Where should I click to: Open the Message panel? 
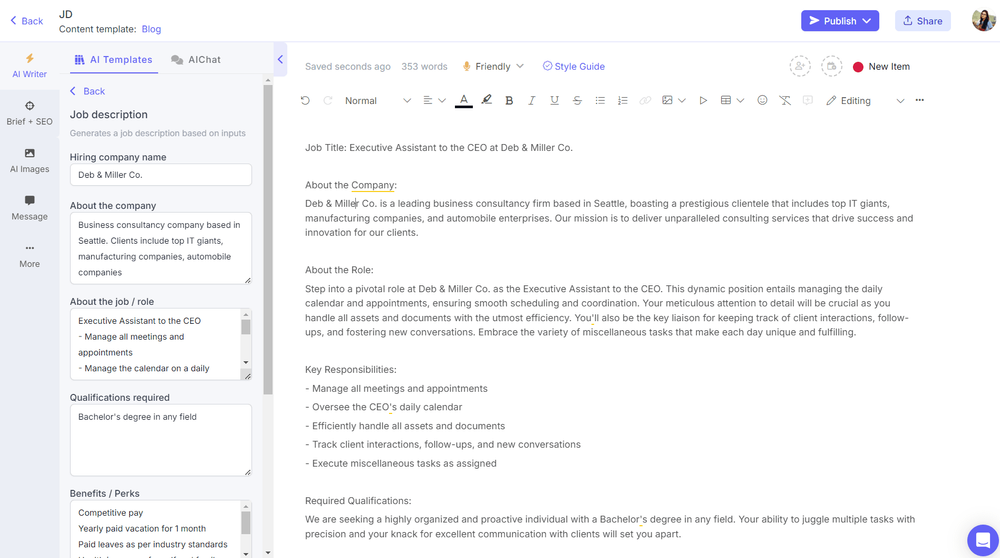pyautogui.click(x=29, y=208)
